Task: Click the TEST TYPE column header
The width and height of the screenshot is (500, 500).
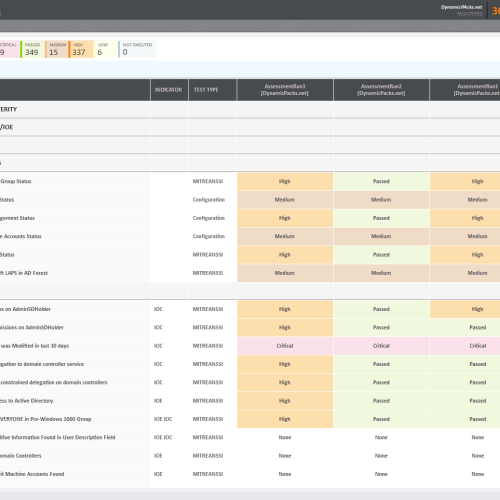Action: [213, 90]
